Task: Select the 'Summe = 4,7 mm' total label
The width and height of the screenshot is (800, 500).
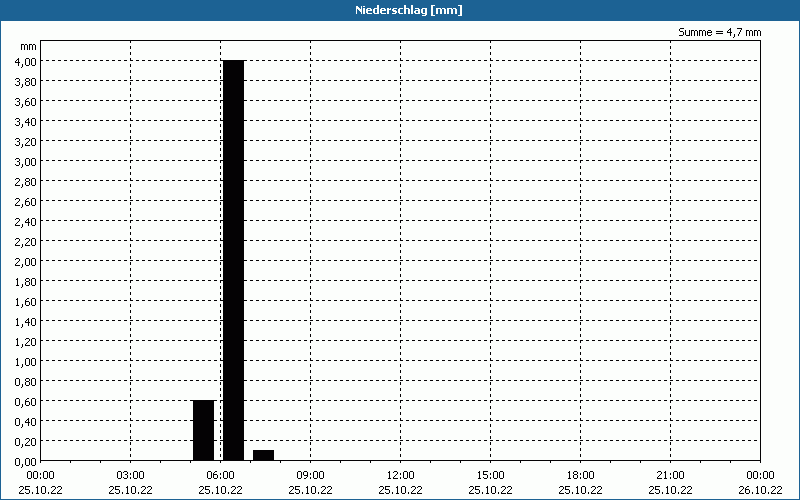Action: (719, 32)
